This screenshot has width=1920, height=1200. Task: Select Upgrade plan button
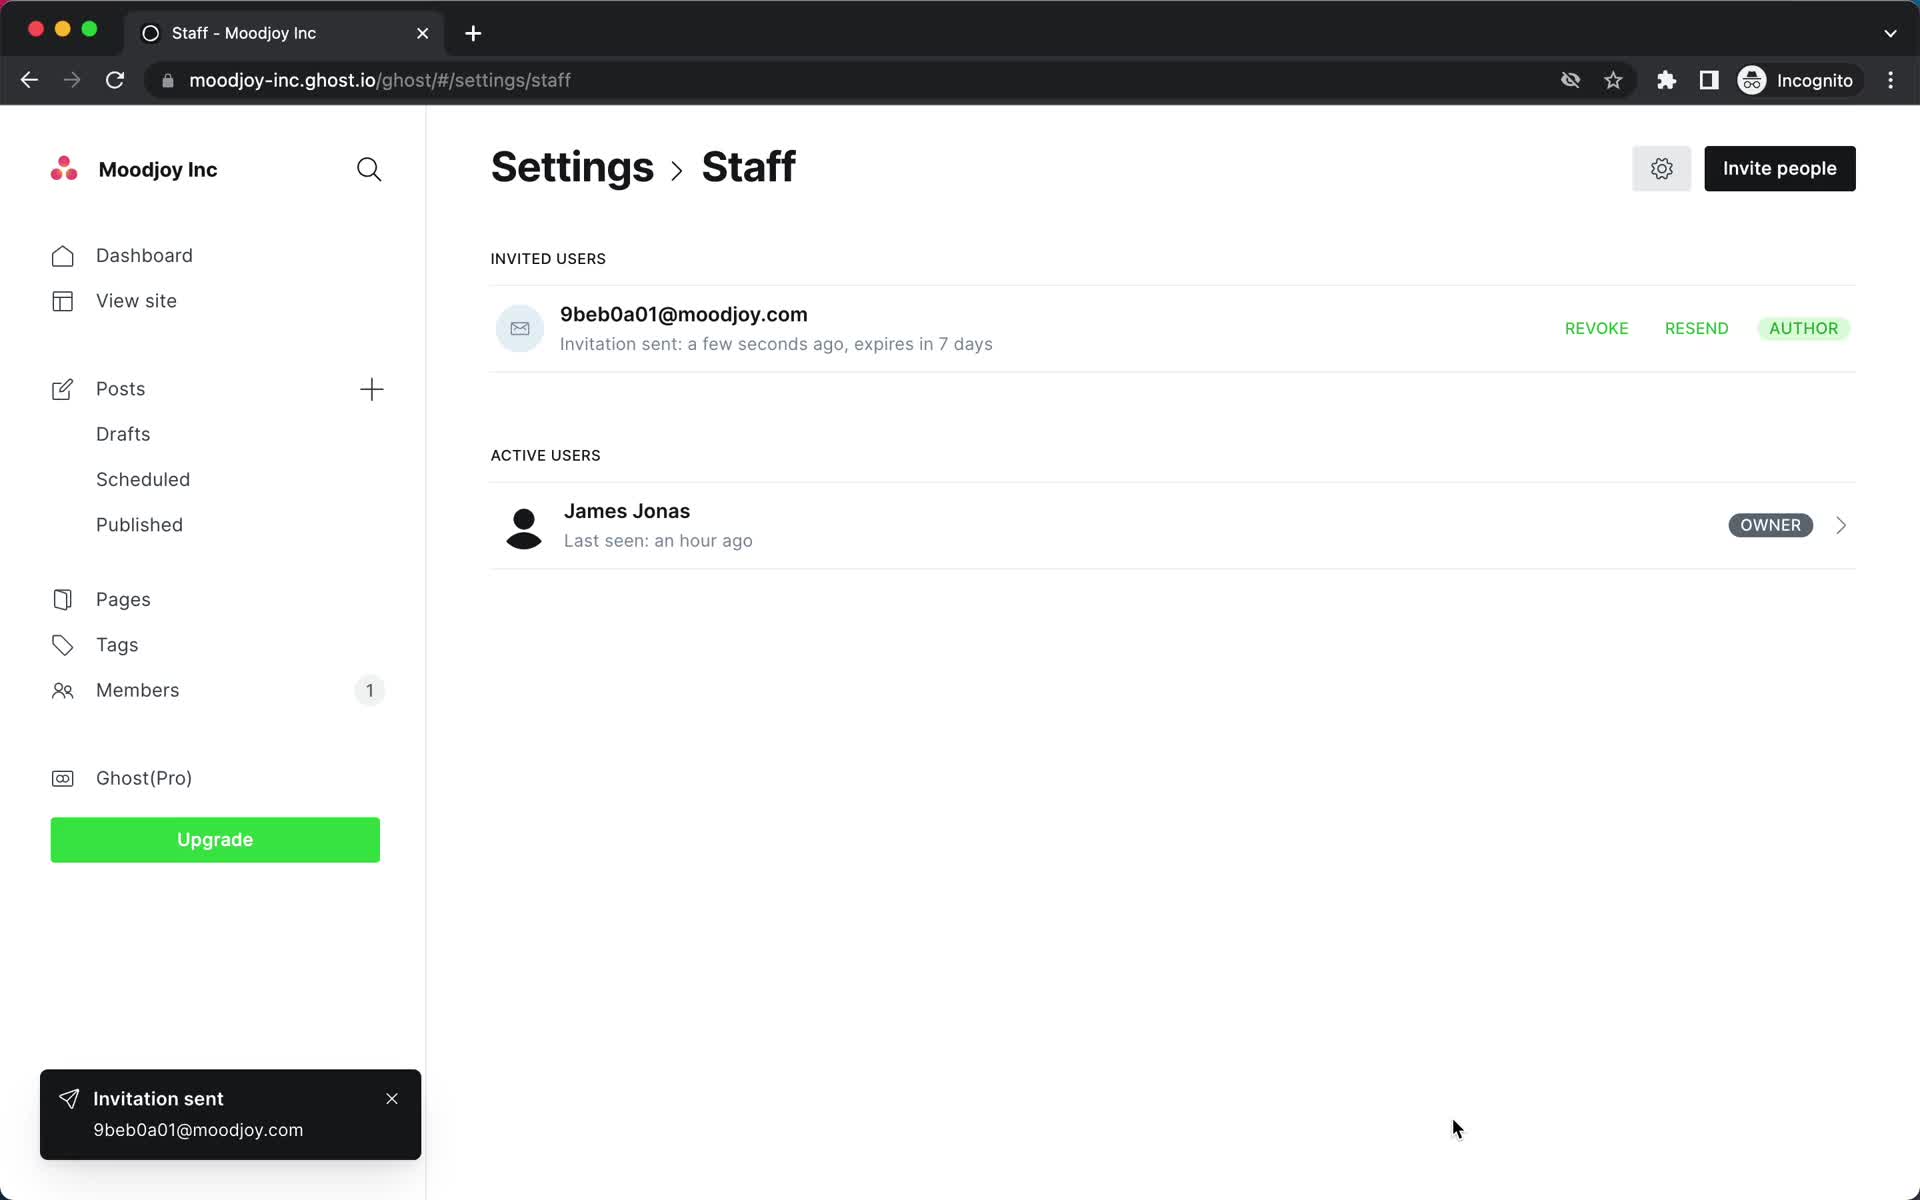216,839
